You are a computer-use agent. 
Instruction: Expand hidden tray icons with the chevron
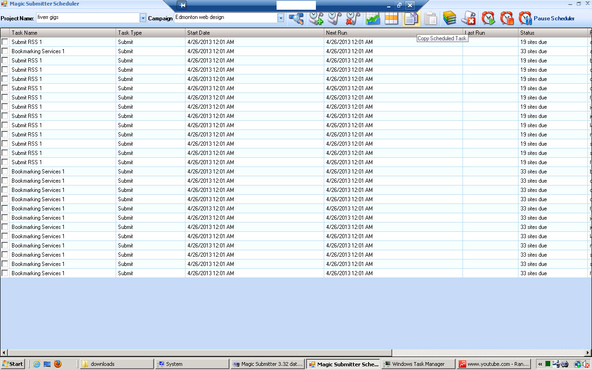point(540,364)
